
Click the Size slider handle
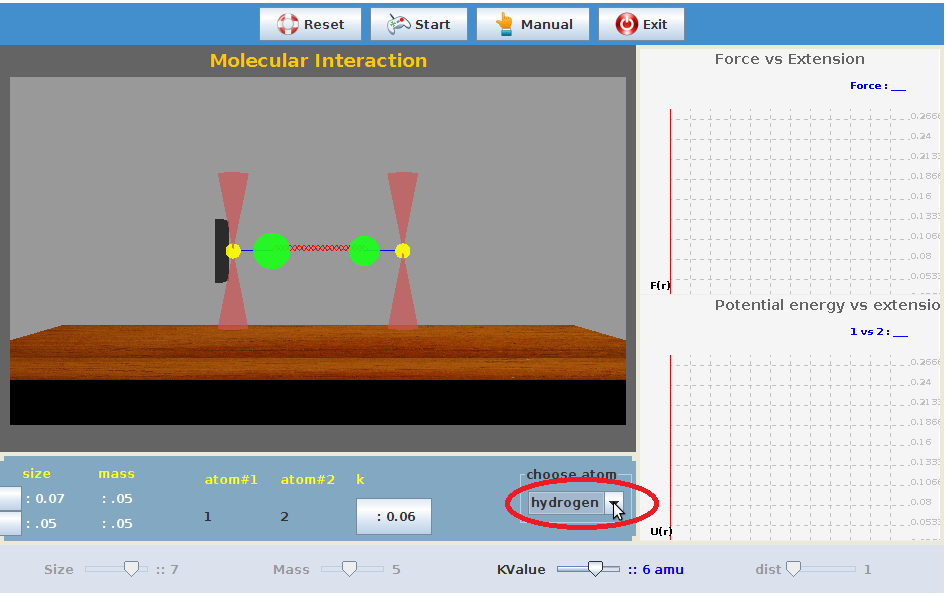131,569
